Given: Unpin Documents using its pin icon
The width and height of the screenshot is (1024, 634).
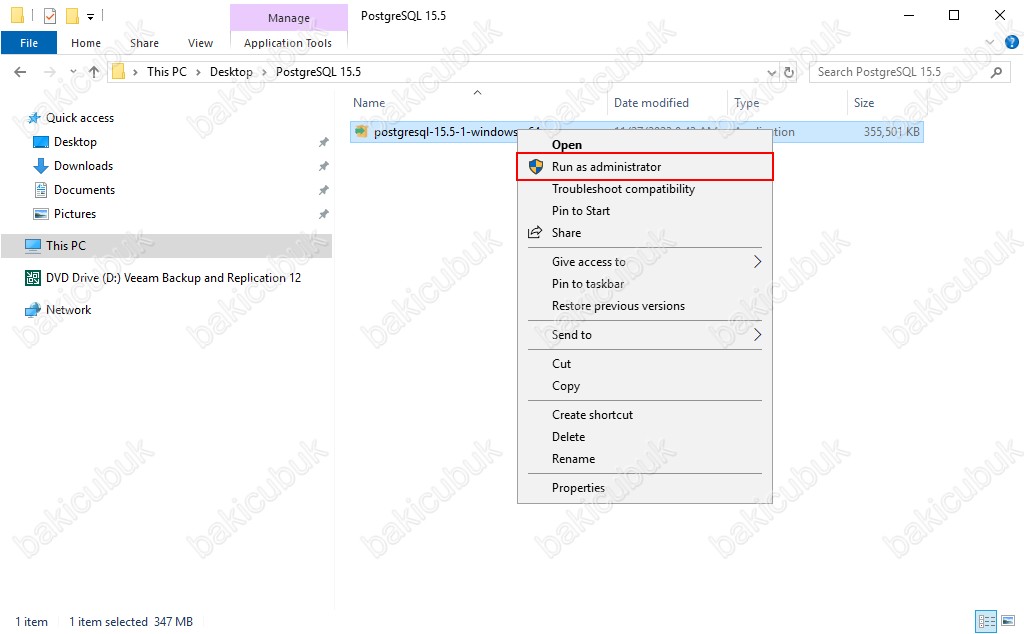Looking at the screenshot, I should point(323,190).
